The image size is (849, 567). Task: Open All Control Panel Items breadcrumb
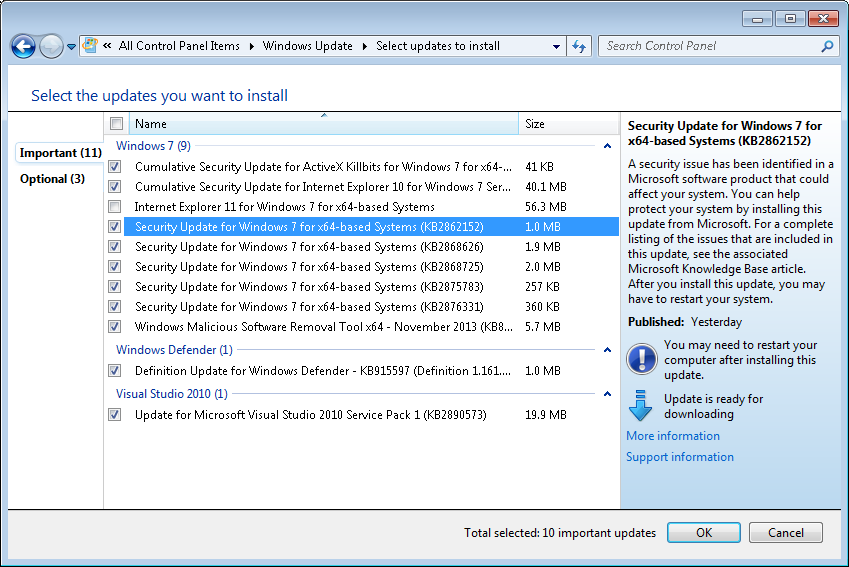click(x=179, y=46)
